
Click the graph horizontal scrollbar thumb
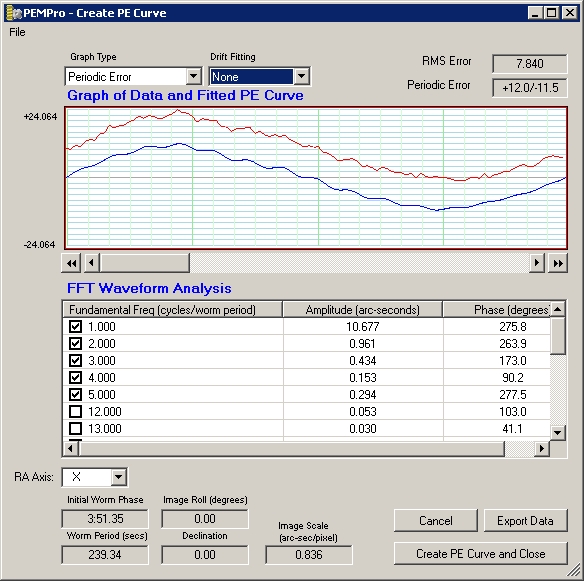pos(145,263)
